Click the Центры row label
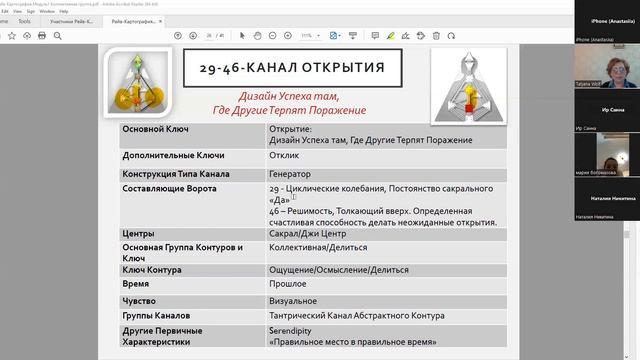 138,234
